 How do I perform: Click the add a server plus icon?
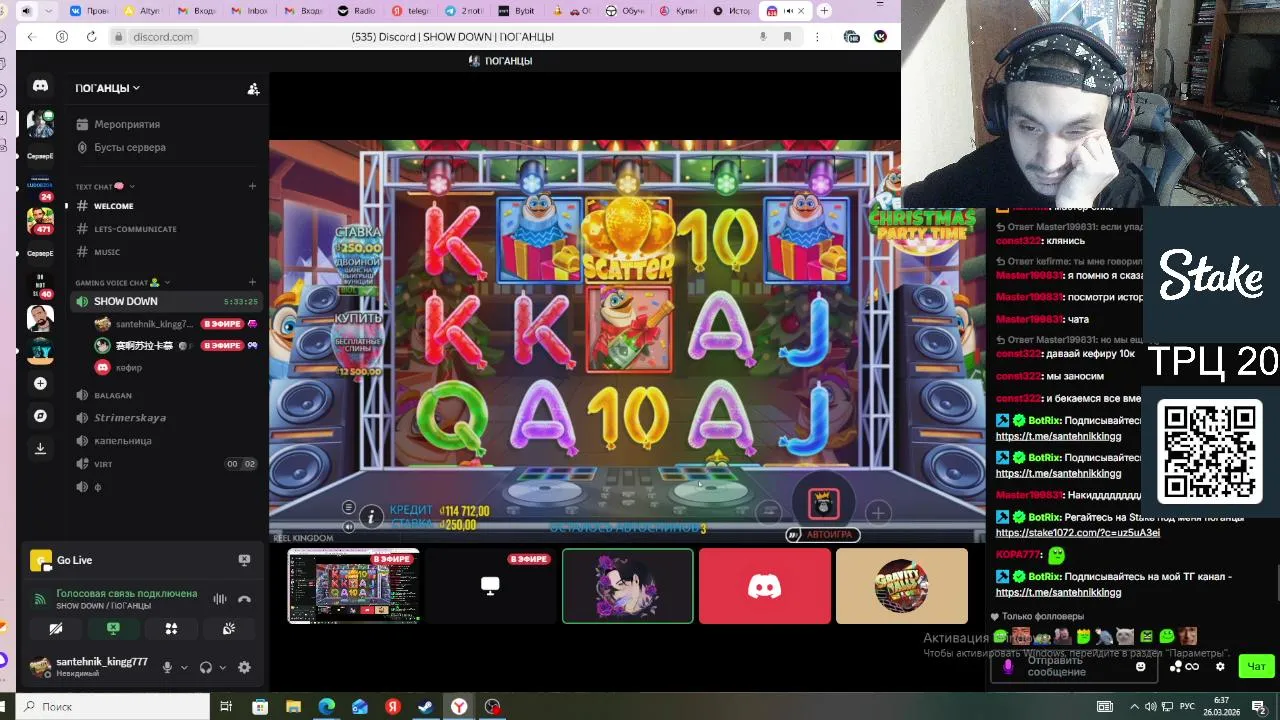point(40,384)
